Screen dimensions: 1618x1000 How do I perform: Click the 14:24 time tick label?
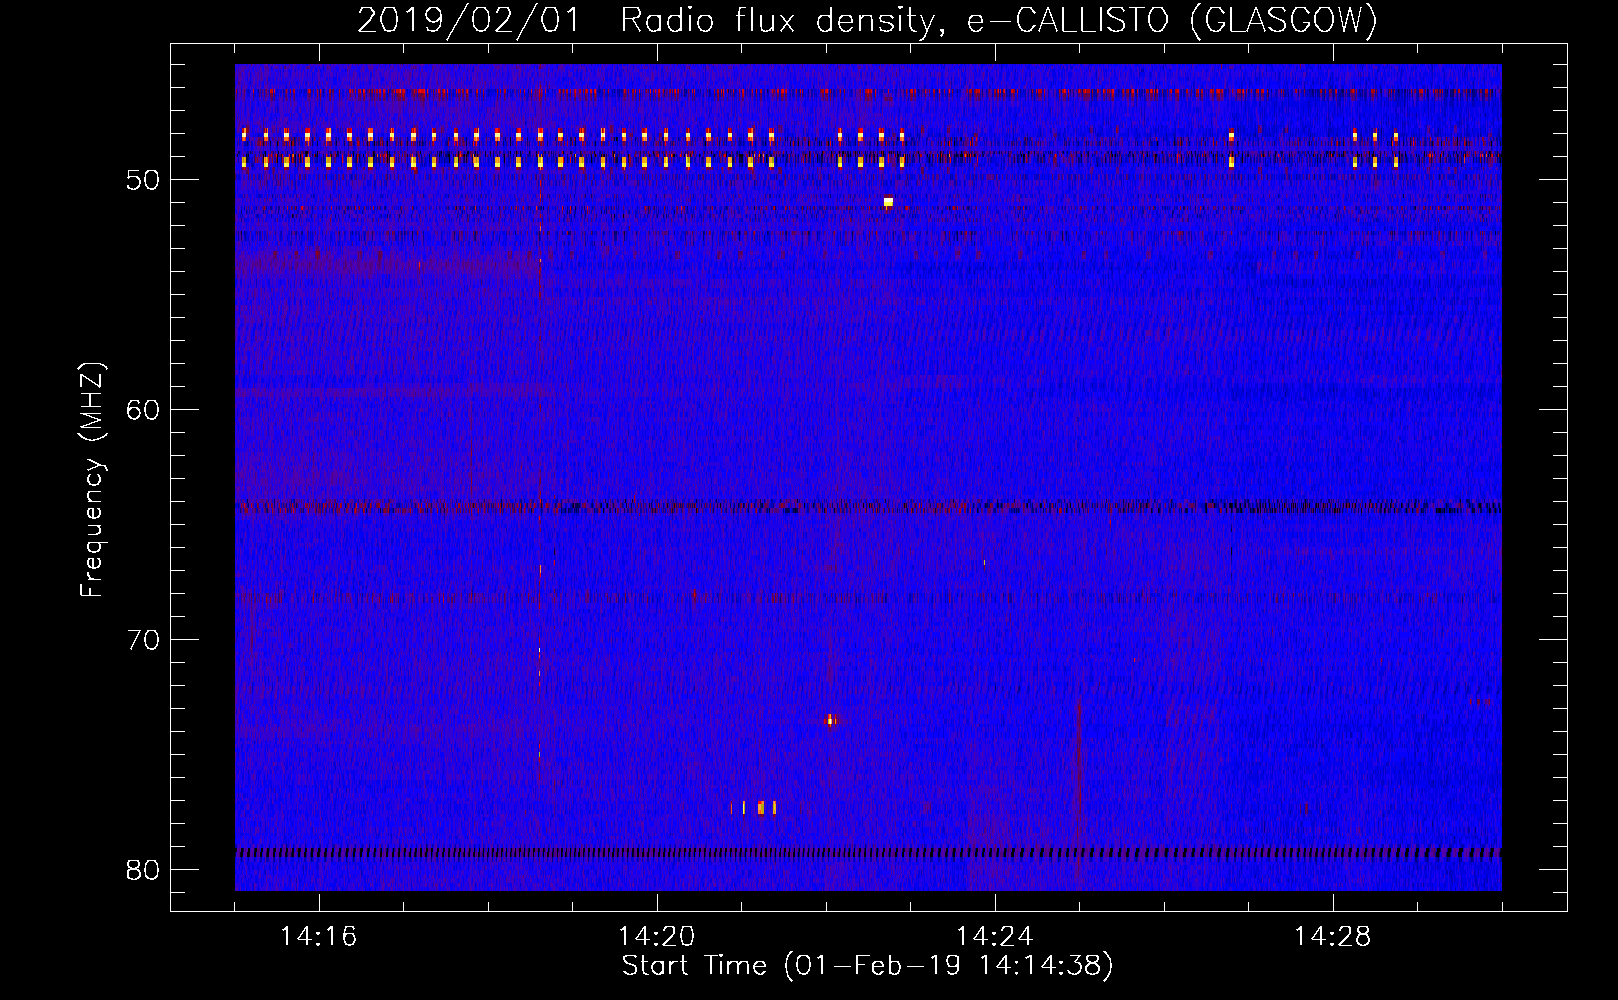click(995, 937)
